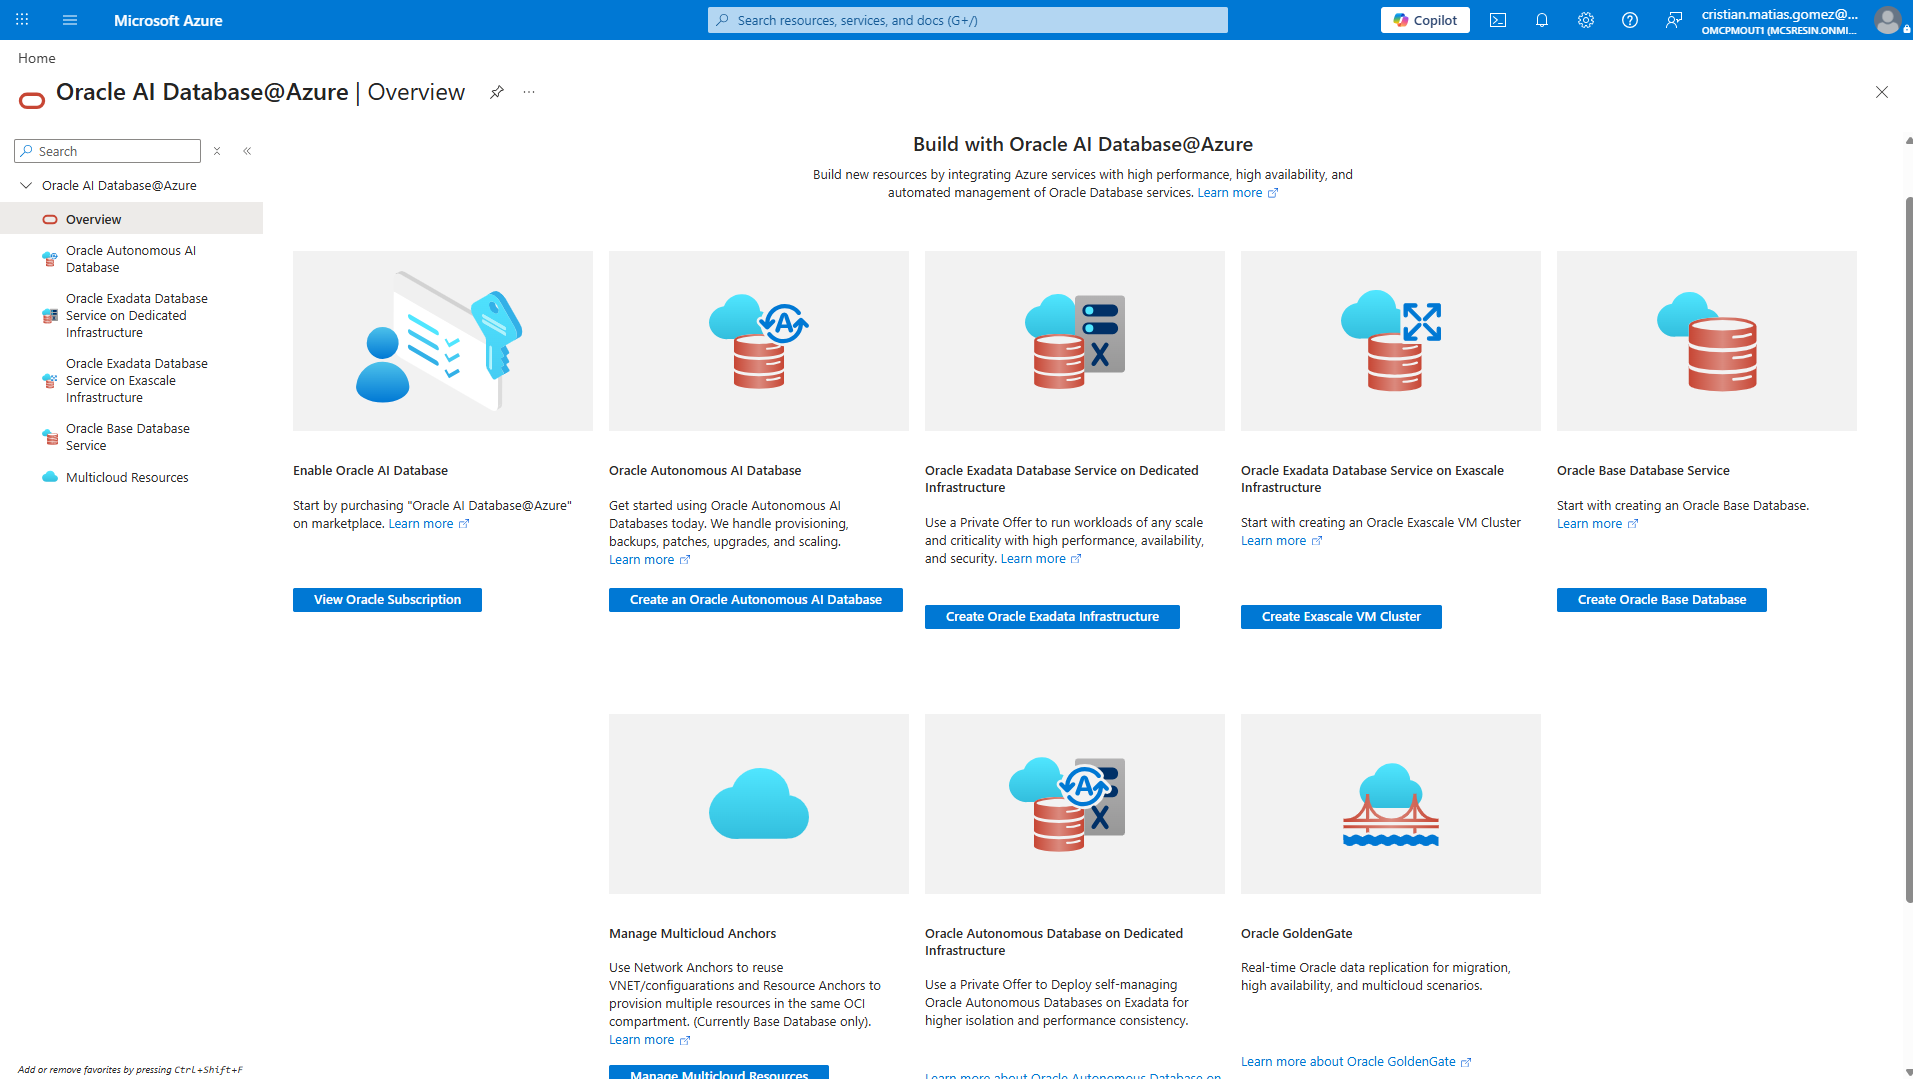Click the Exadata Dedicated Infrastructure sidebar icon

tap(50, 316)
